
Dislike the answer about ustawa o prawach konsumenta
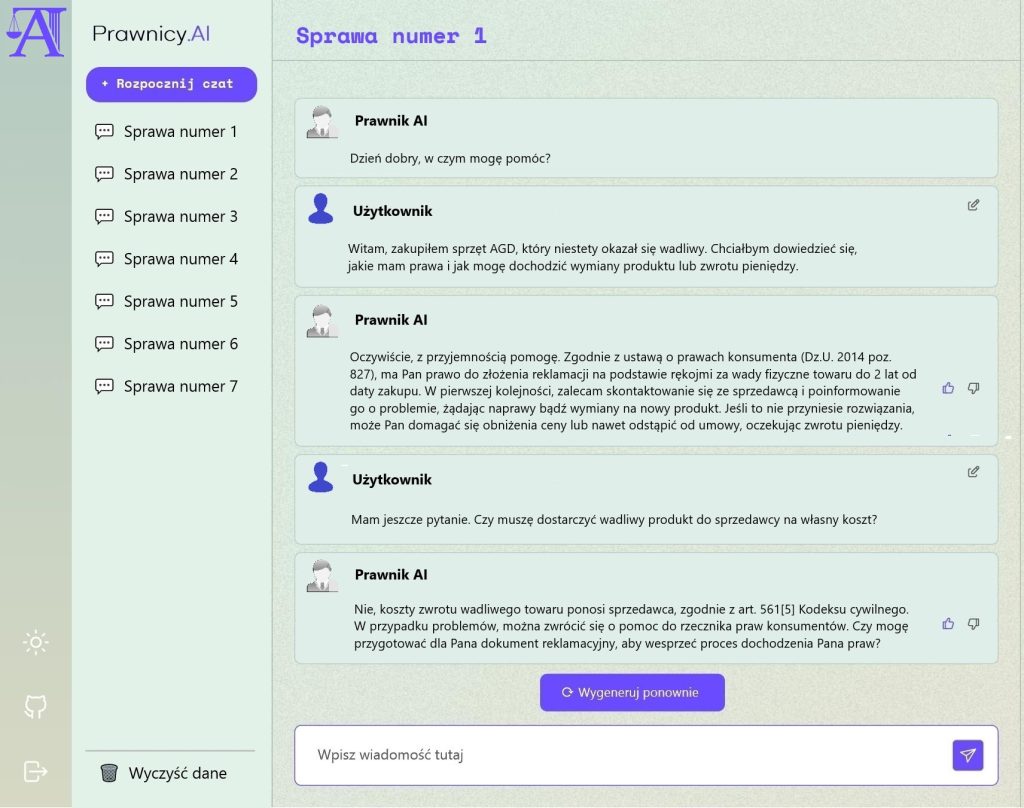pos(973,388)
